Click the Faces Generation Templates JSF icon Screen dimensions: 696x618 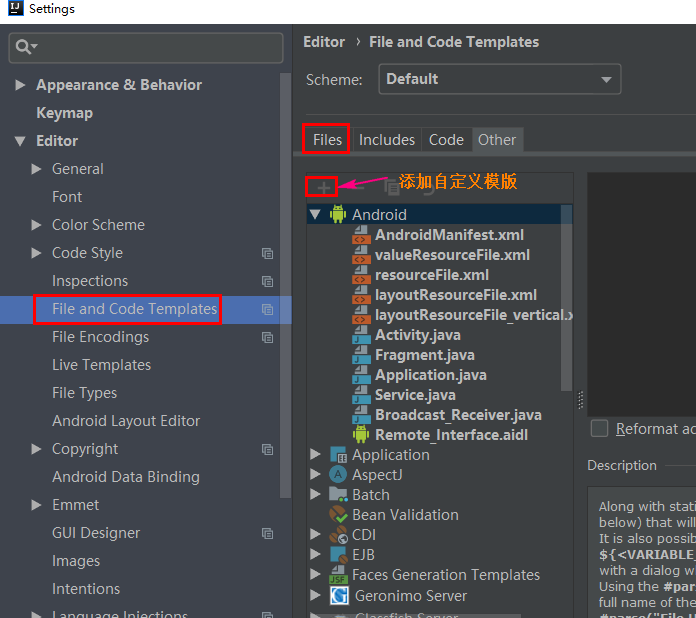(338, 574)
